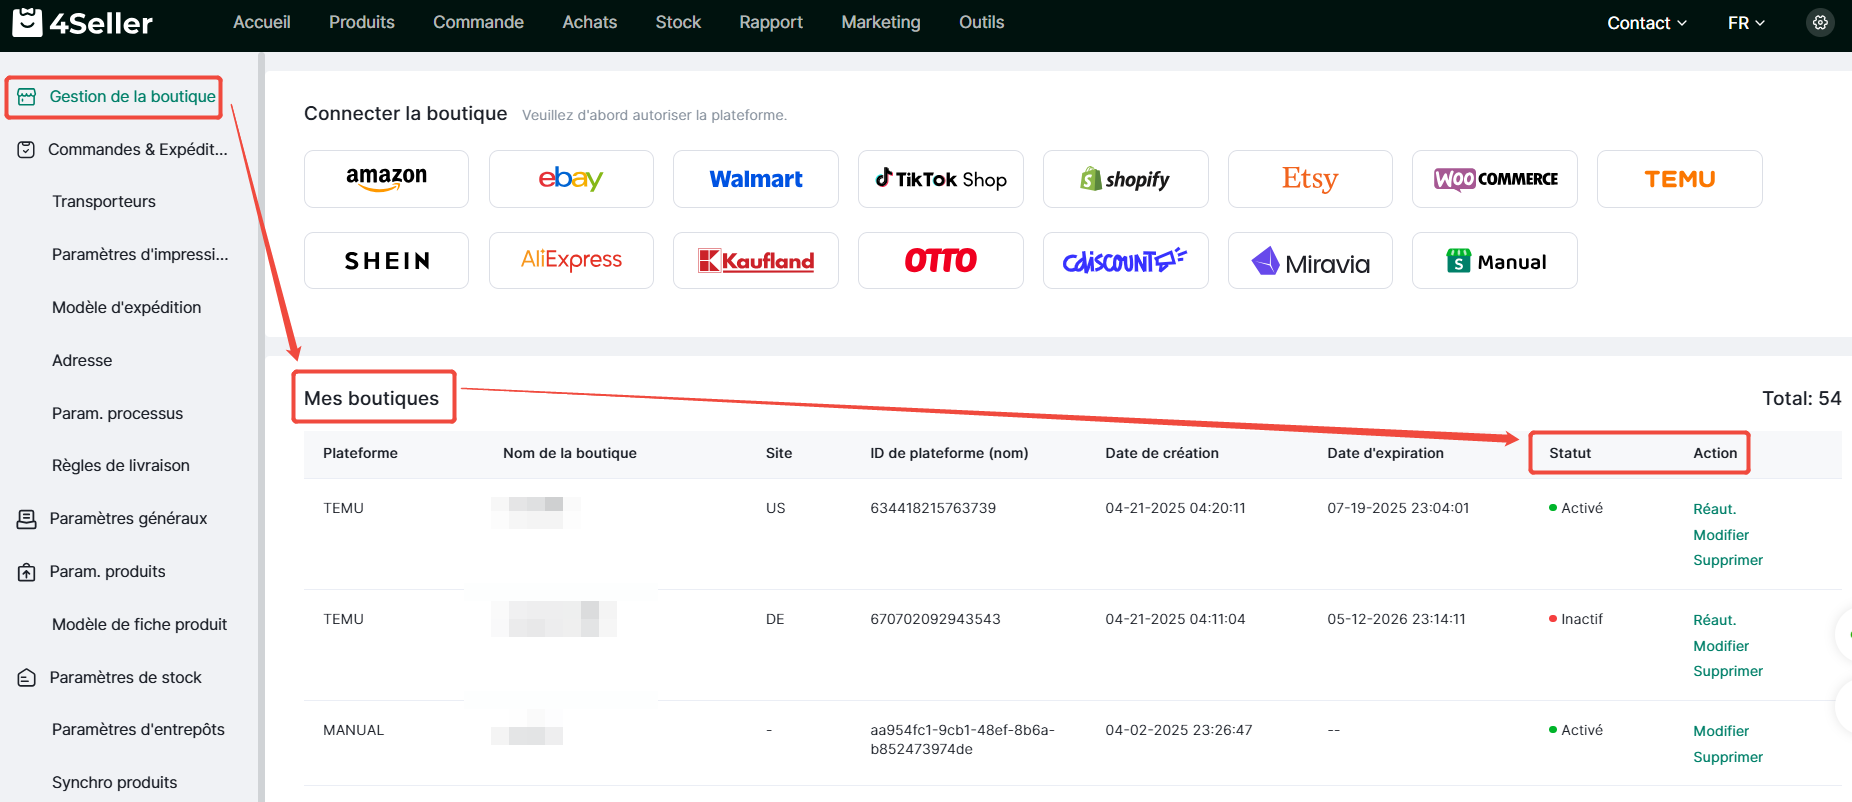Open the Marketing menu
The width and height of the screenshot is (1852, 802).
pyautogui.click(x=880, y=22)
